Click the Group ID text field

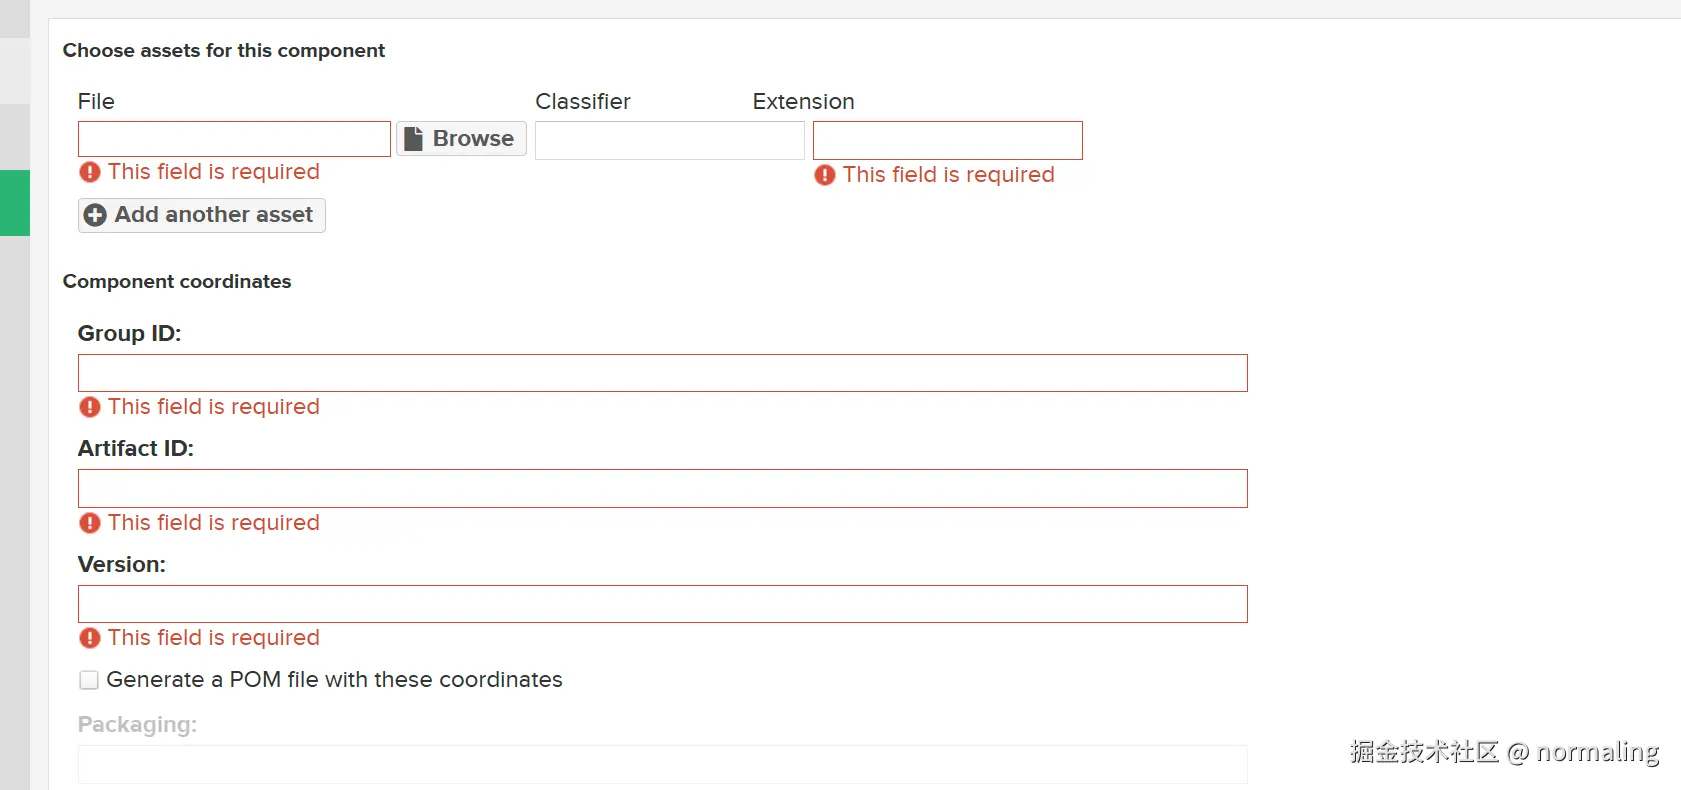point(662,373)
